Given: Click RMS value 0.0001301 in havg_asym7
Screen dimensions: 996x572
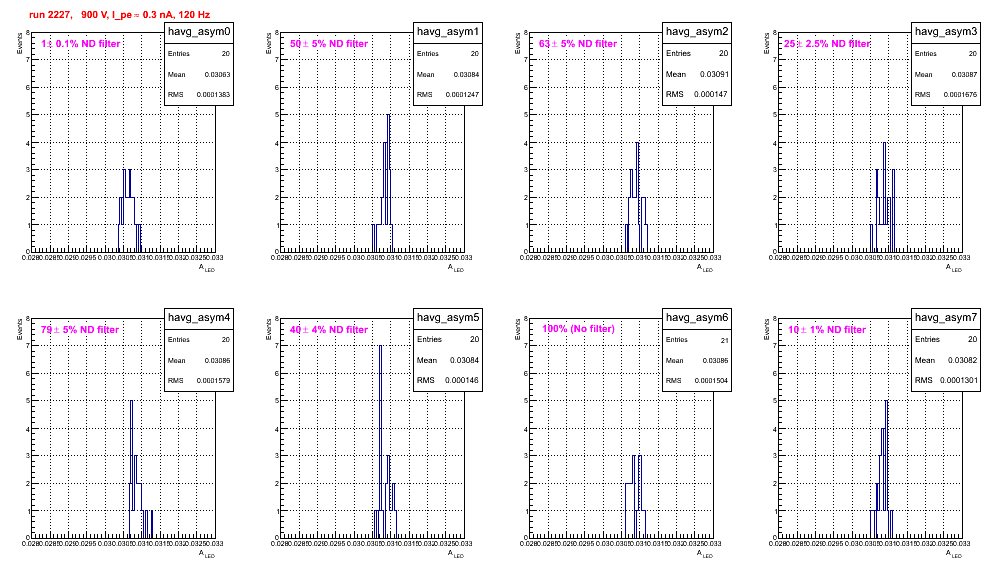Looking at the screenshot, I should (960, 380).
